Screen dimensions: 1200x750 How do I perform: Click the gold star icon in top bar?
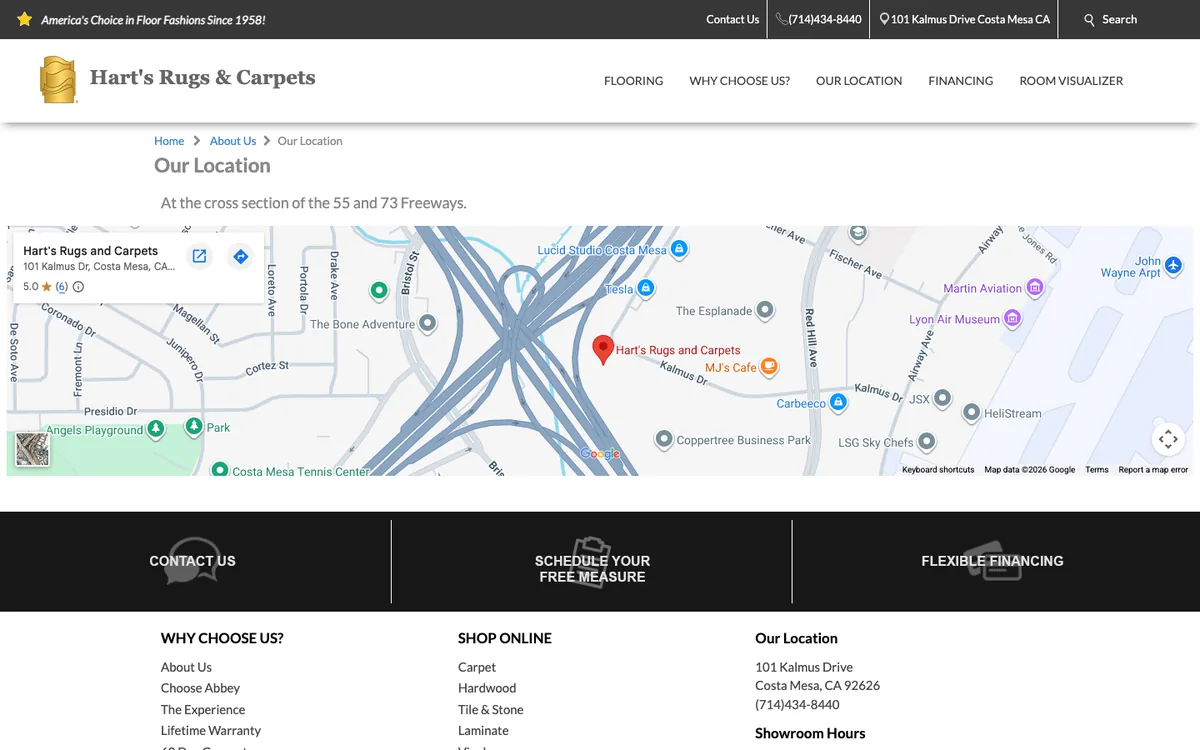point(25,19)
